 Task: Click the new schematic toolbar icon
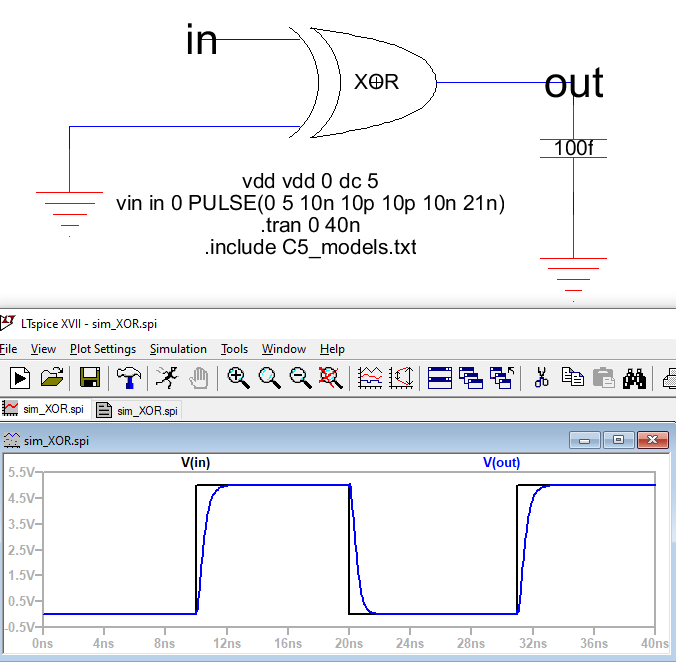pyautogui.click(x=19, y=377)
